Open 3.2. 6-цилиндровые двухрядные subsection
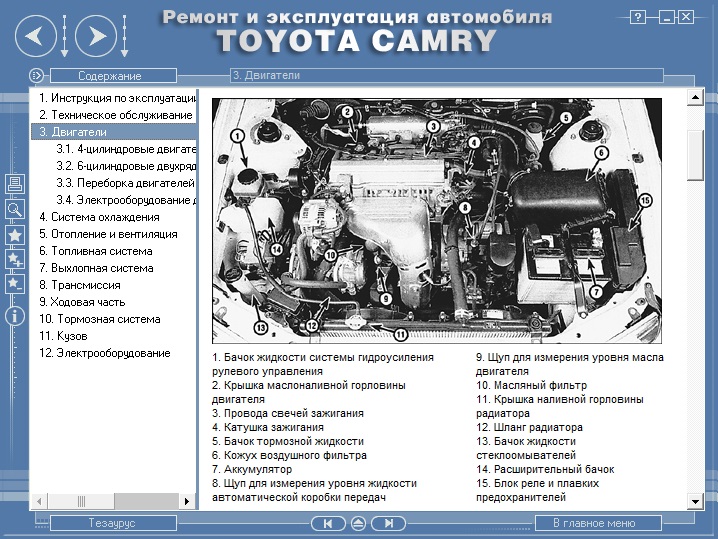This screenshot has height=539, width=718. click(126, 166)
